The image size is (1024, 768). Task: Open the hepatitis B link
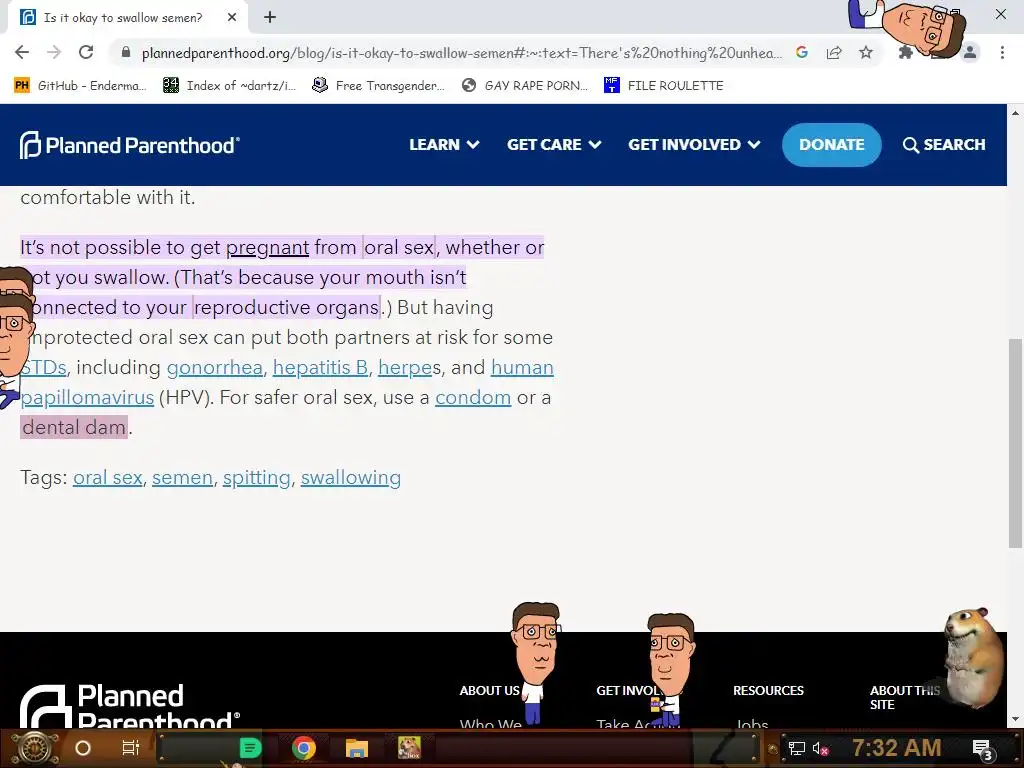[320, 368]
